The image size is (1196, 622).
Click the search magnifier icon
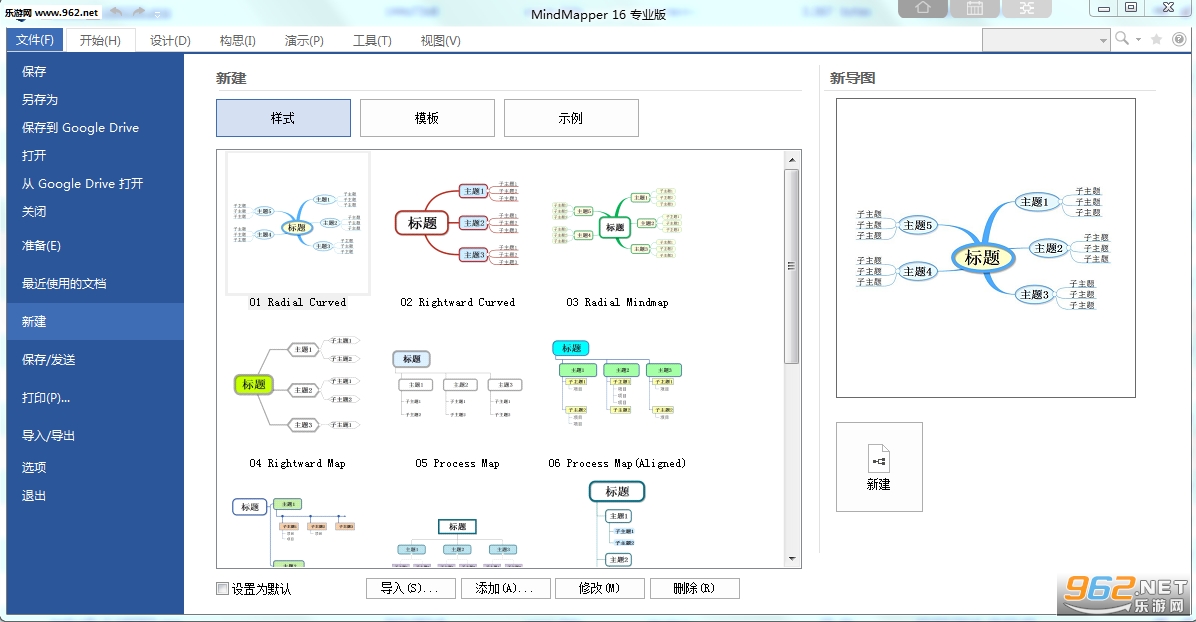click(1122, 39)
